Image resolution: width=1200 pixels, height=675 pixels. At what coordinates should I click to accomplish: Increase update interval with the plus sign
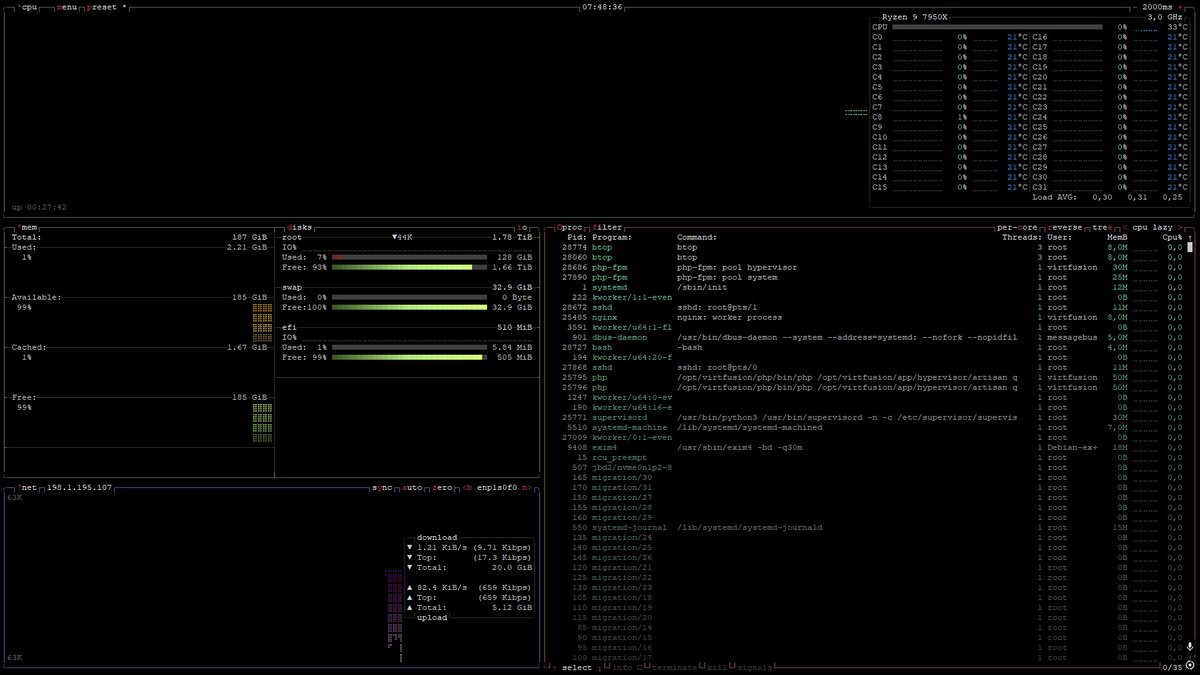(x=1180, y=7)
